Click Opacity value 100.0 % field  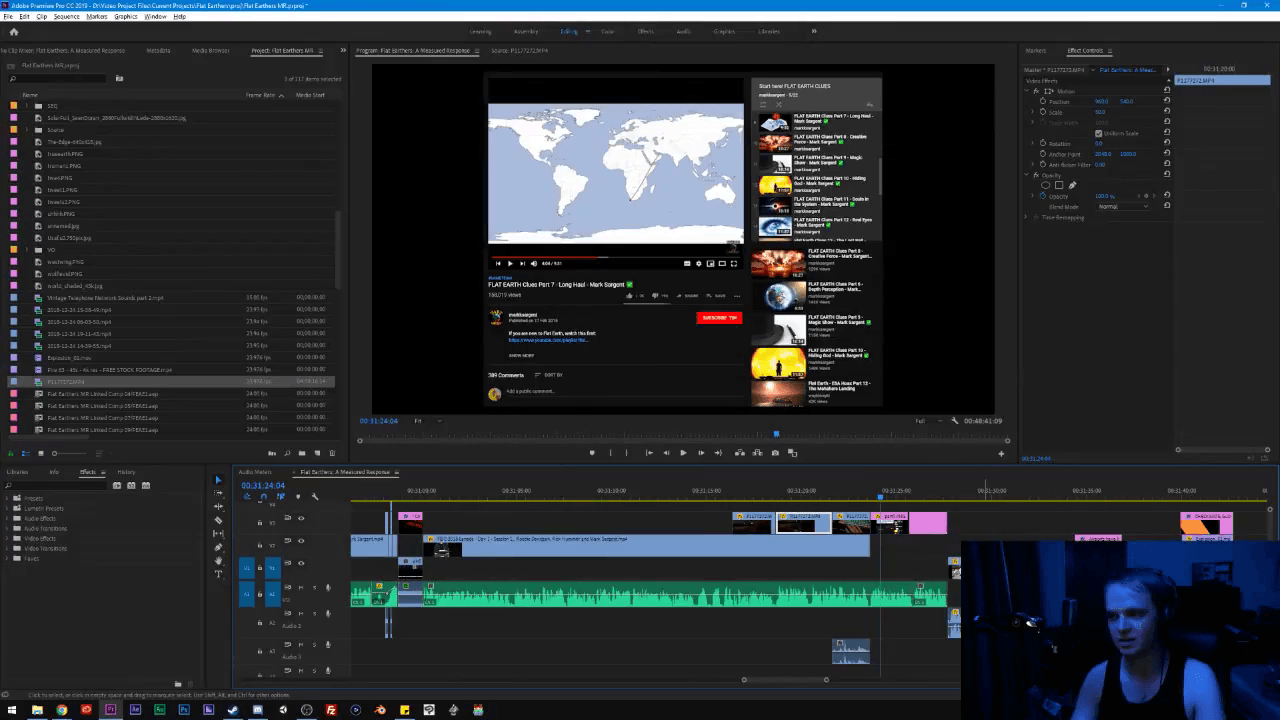pyautogui.click(x=1104, y=196)
